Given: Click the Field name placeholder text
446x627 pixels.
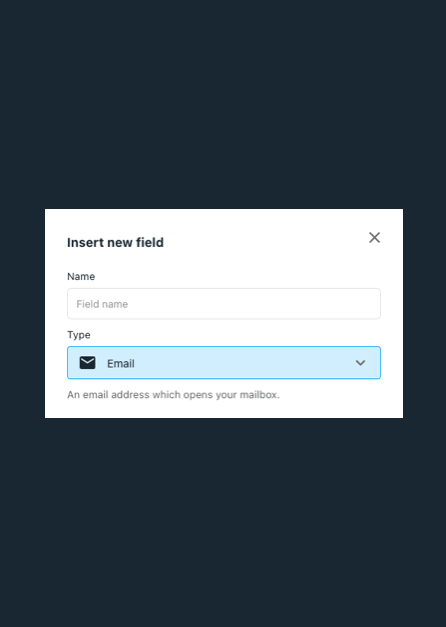Looking at the screenshot, I should [102, 304].
